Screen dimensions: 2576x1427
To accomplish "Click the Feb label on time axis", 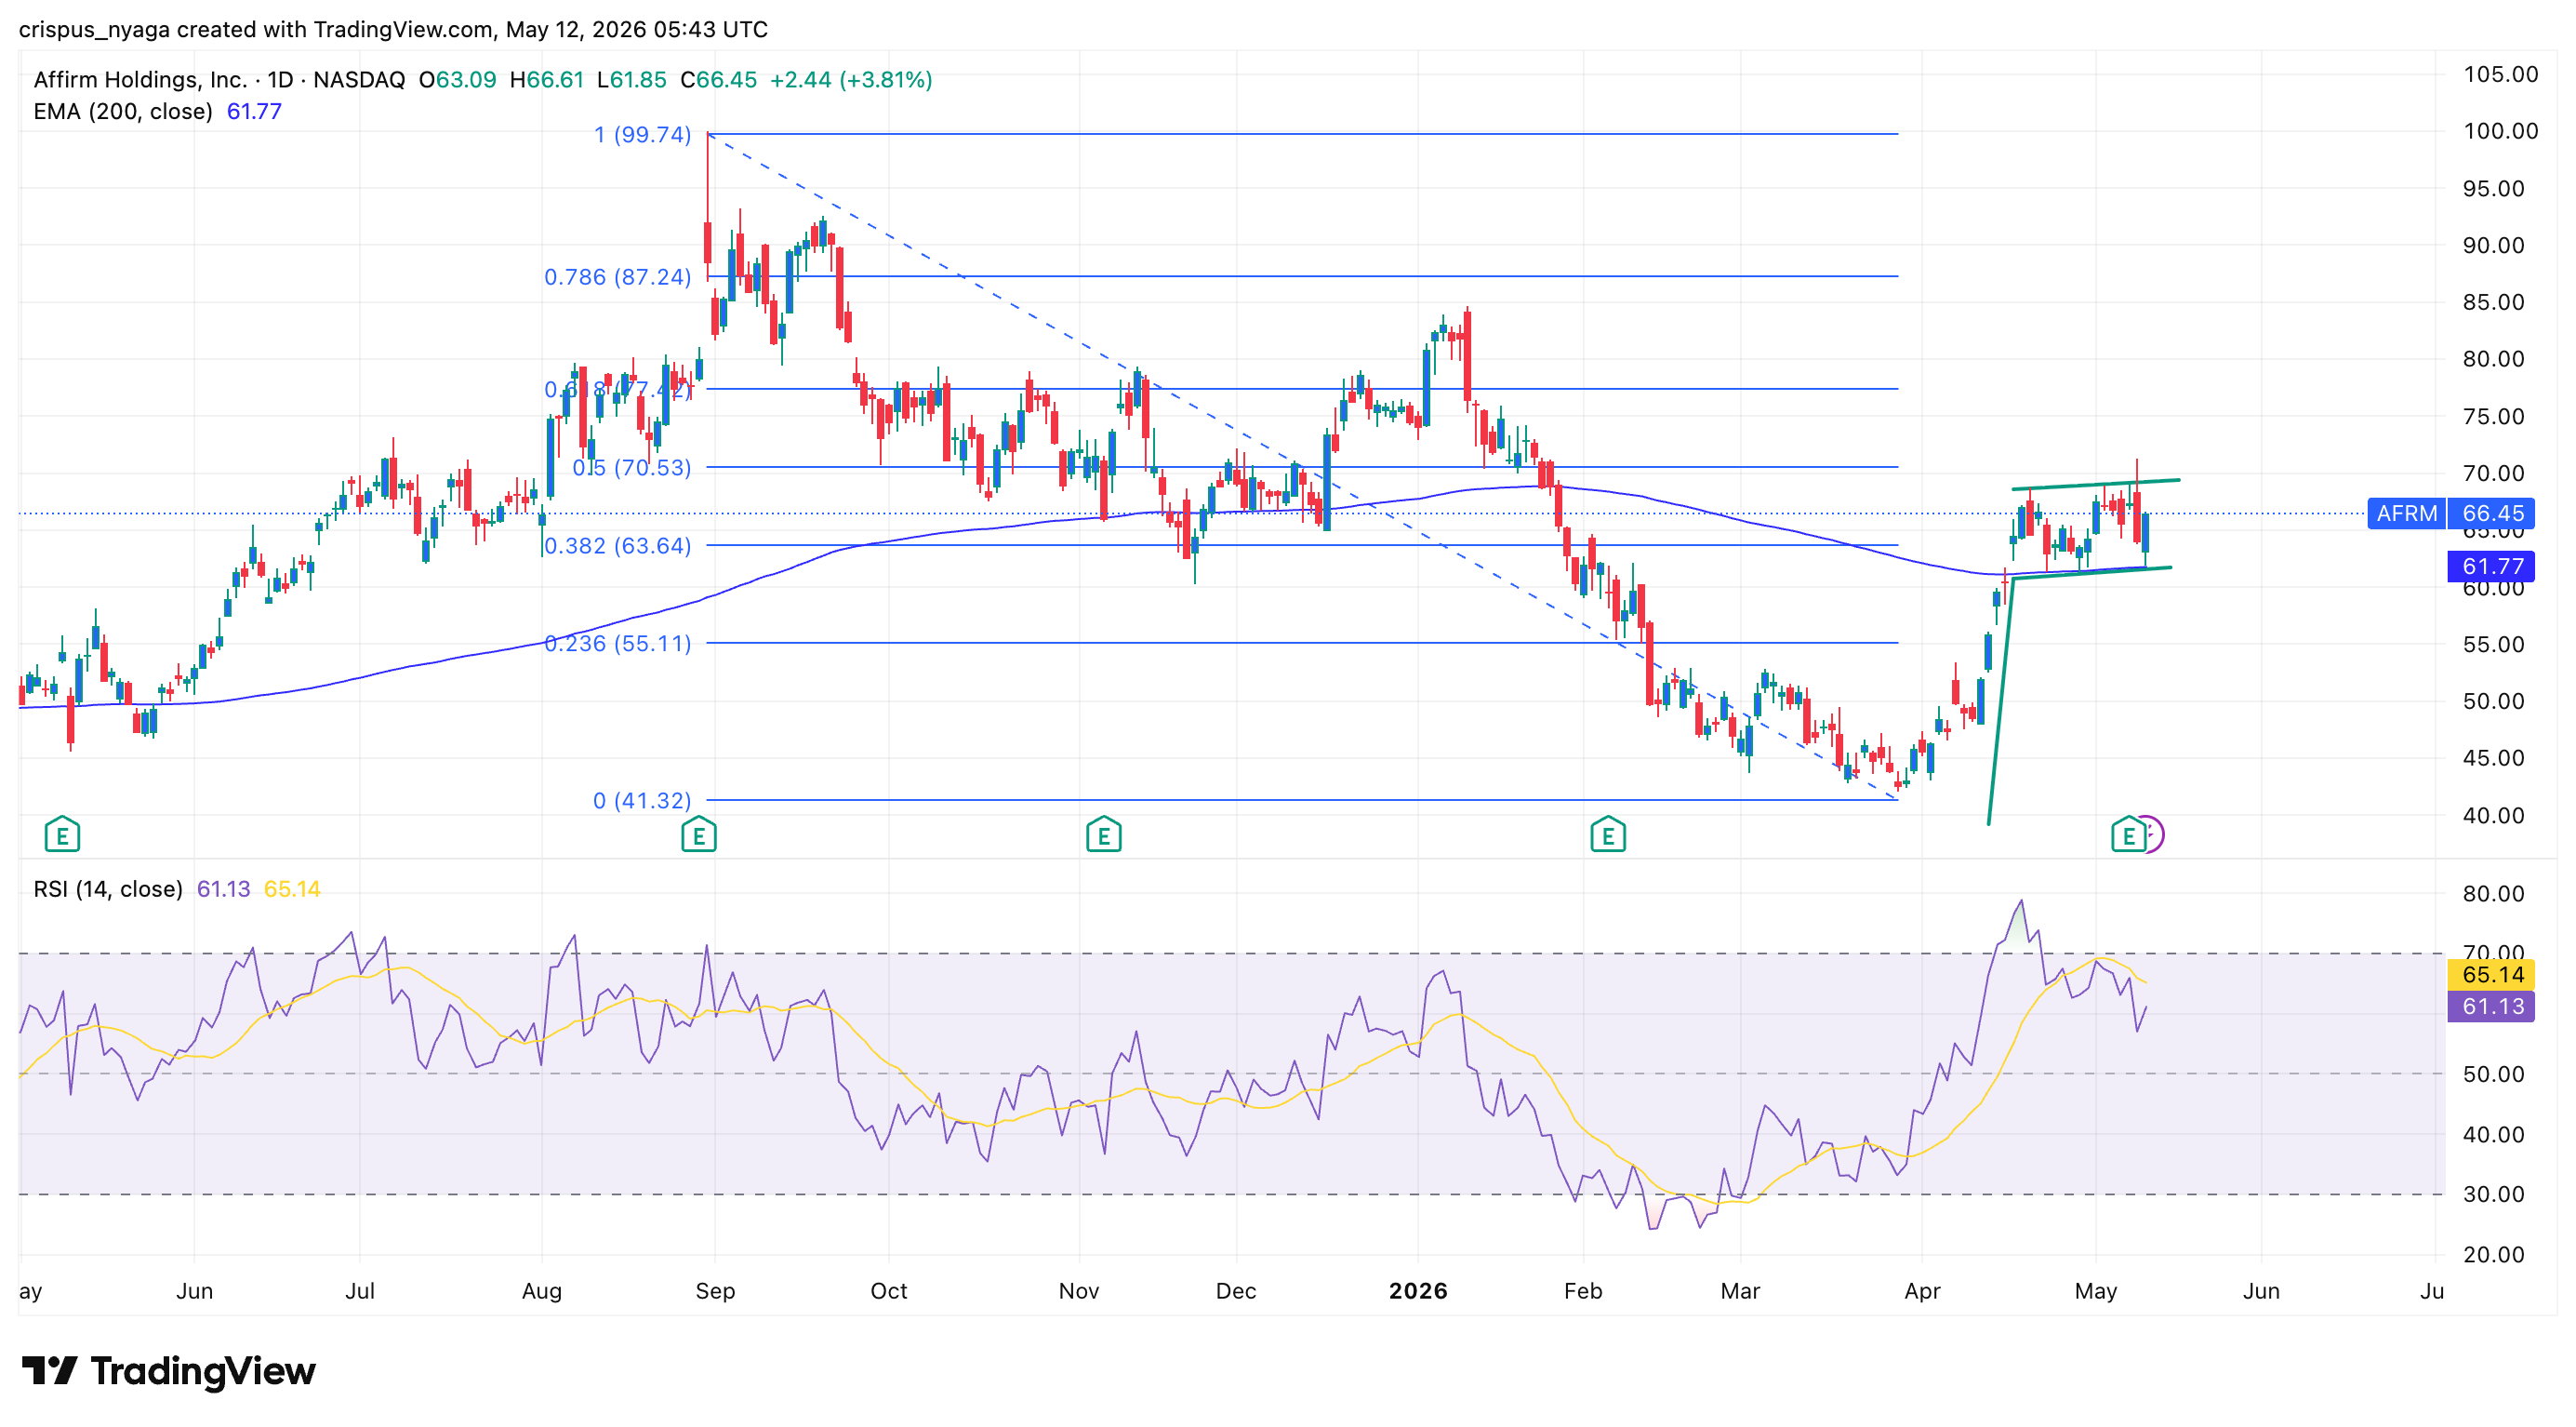I will click(1583, 1291).
